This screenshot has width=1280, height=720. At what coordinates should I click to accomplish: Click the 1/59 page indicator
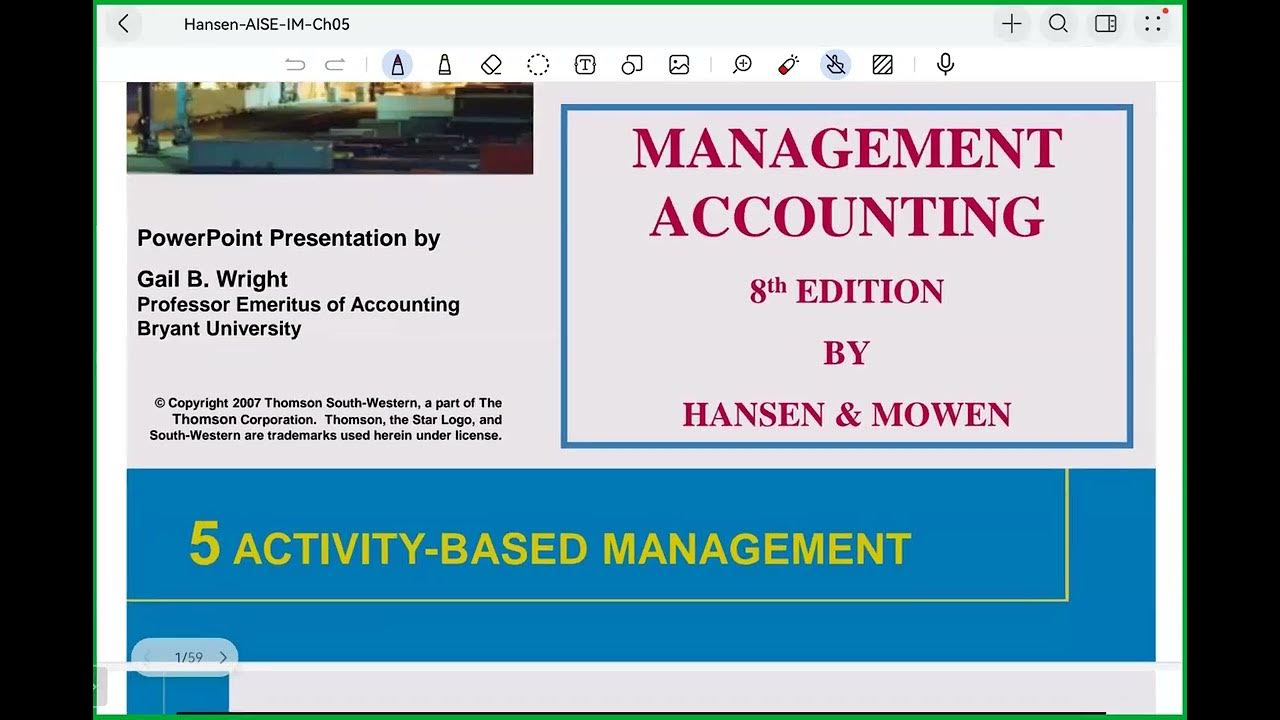pos(189,658)
